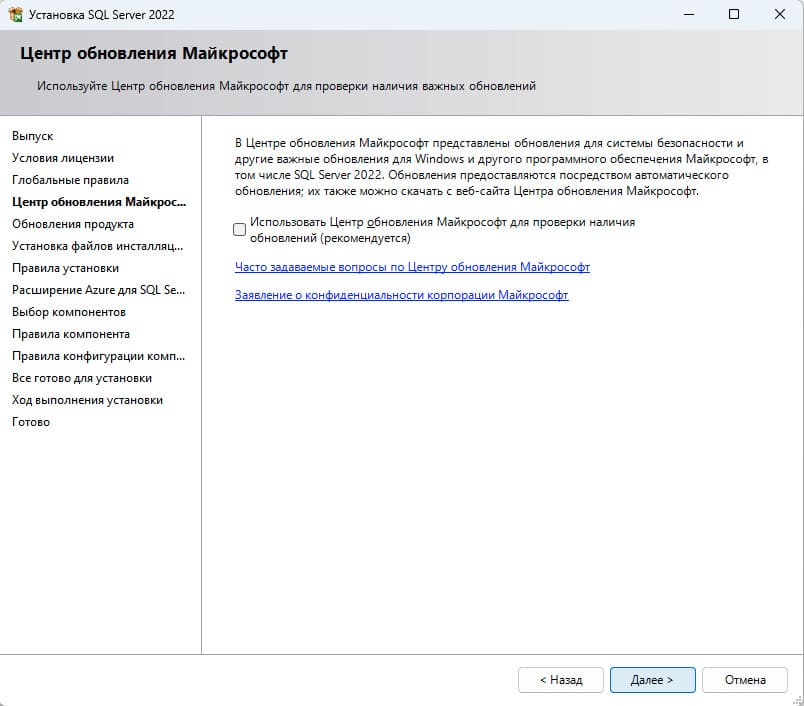This screenshot has width=804, height=706.
Task: Click the Центр обновления Майкрософт page heading
Action: click(154, 53)
